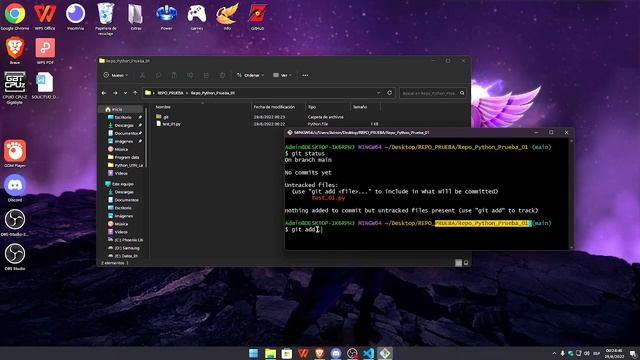
Task: Expand the address bar history dropdown
Action: (378, 93)
